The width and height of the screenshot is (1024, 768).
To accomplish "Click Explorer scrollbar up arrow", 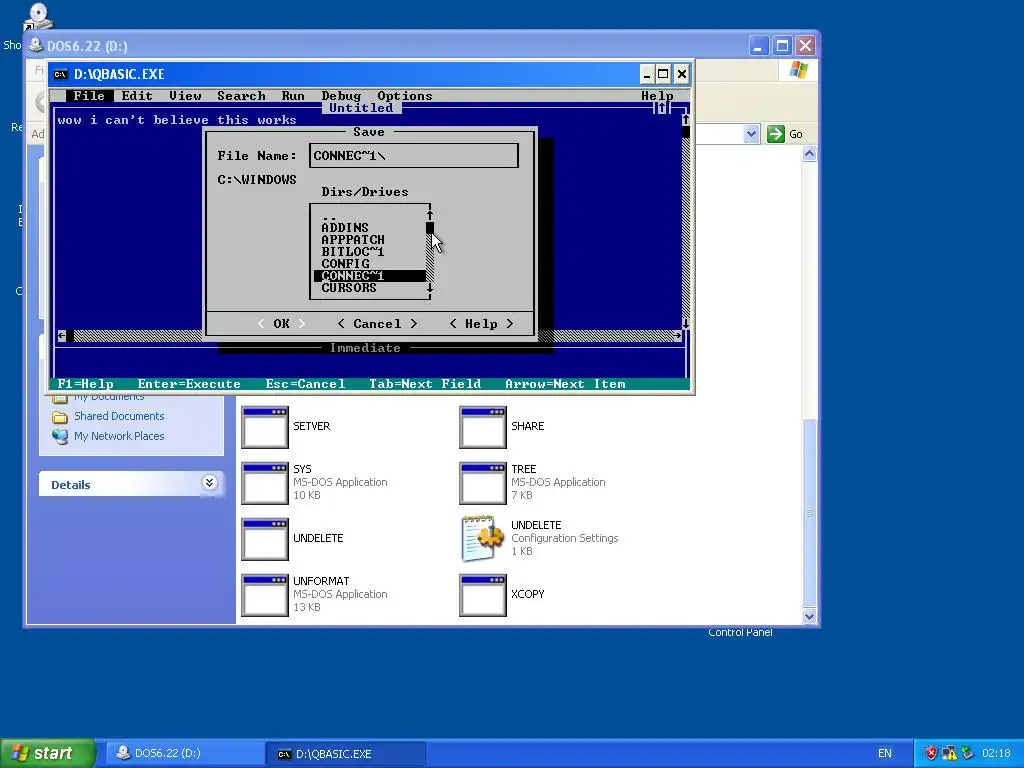I will click(x=809, y=154).
